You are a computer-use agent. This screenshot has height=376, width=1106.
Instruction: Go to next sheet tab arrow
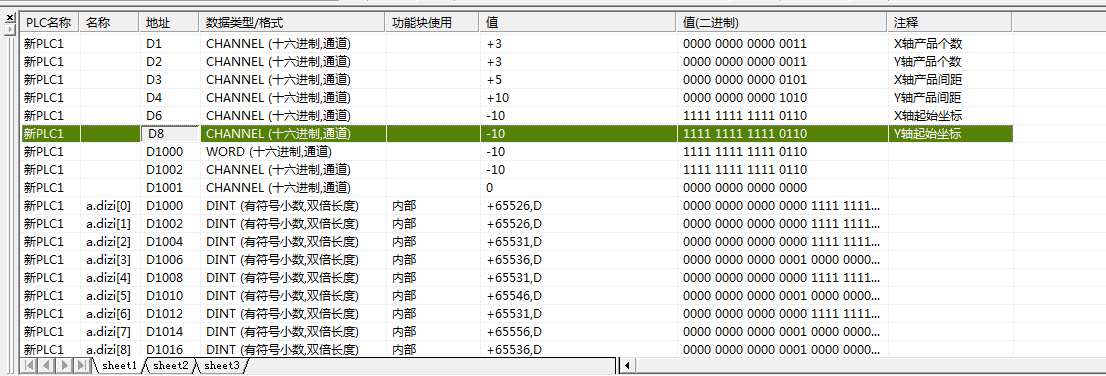click(x=63, y=365)
